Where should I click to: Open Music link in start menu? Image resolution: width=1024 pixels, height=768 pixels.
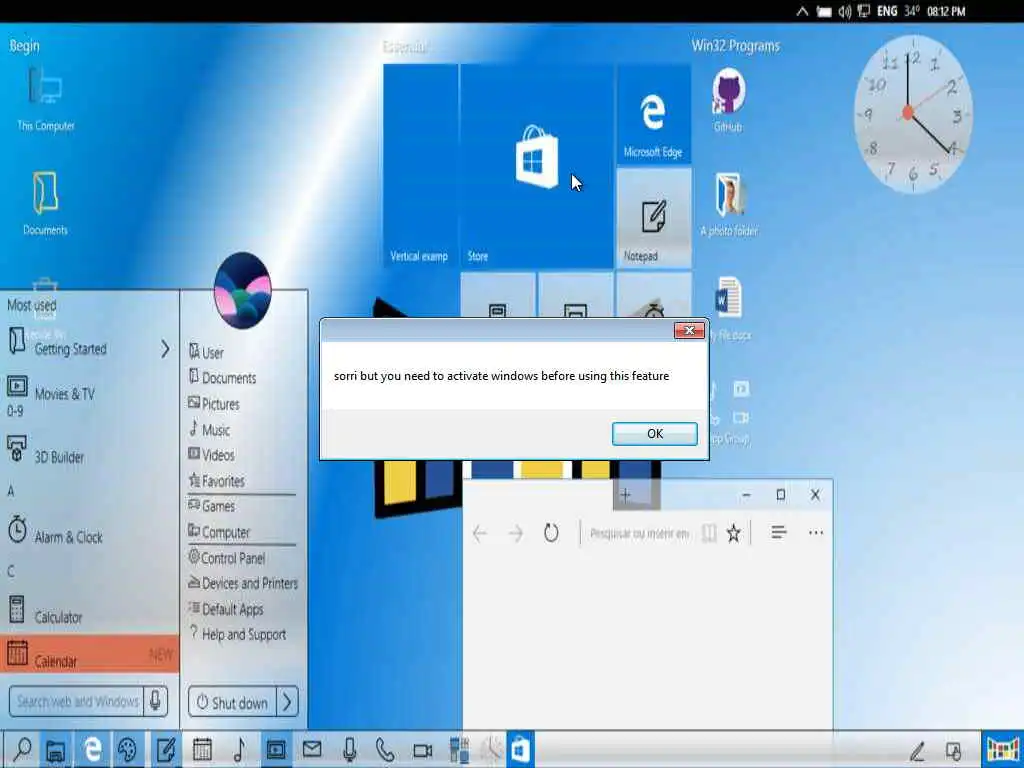(x=209, y=430)
